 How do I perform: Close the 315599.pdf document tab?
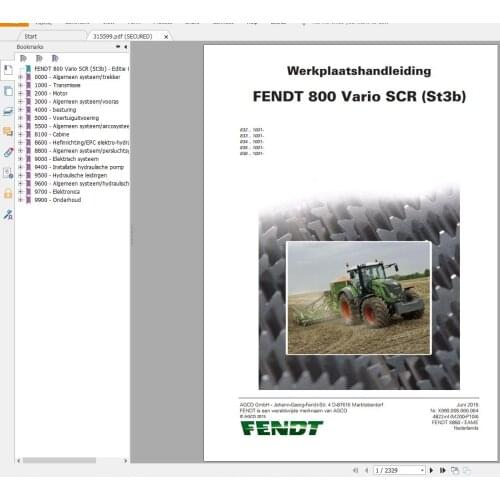[166, 37]
